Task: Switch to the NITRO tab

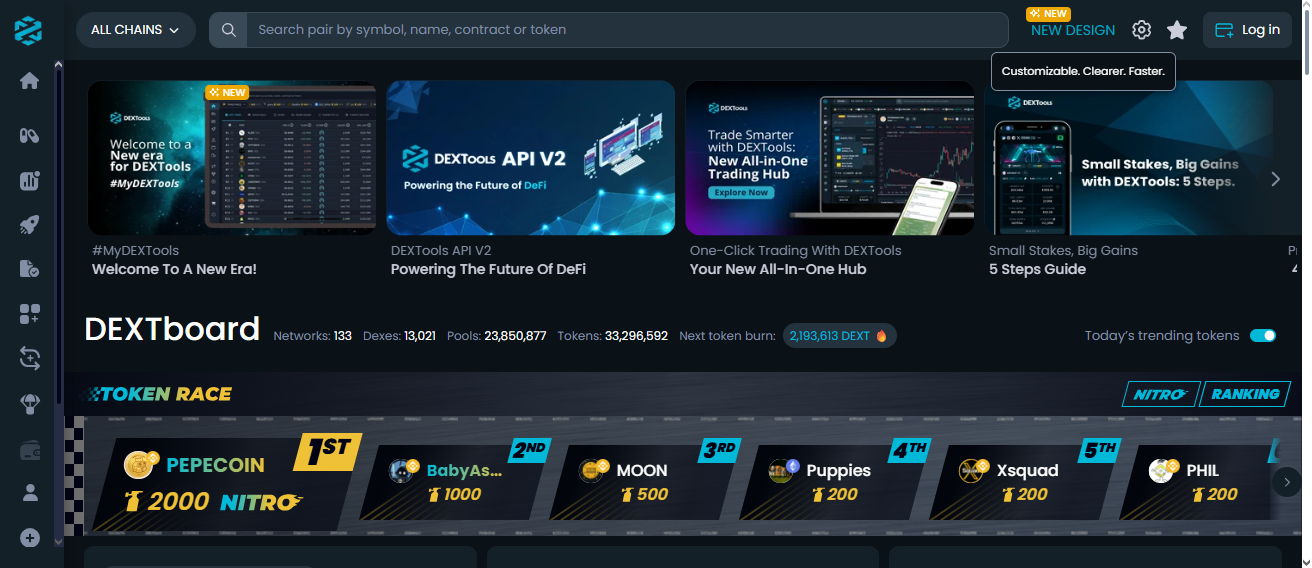Action: 1160,394
